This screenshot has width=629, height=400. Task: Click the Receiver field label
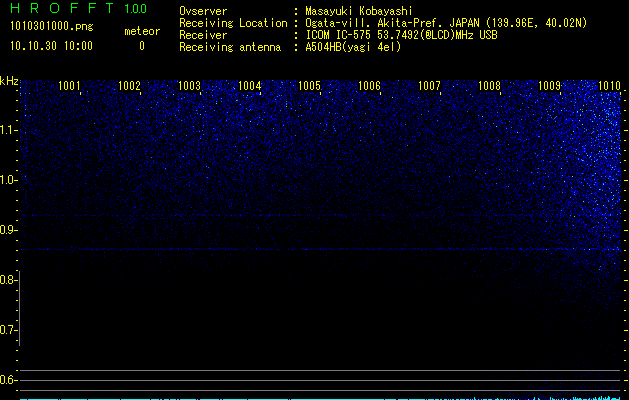click(203, 35)
